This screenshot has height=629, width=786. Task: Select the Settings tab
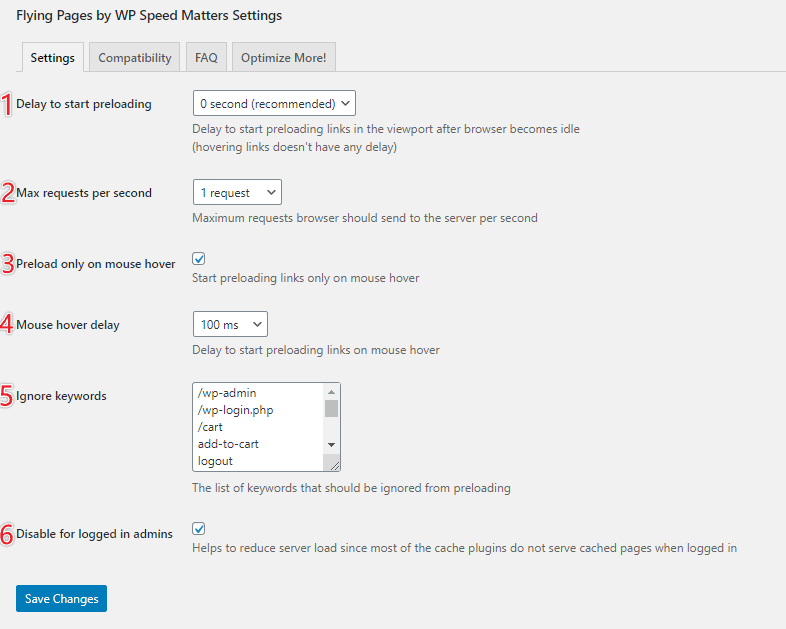[x=52, y=58]
